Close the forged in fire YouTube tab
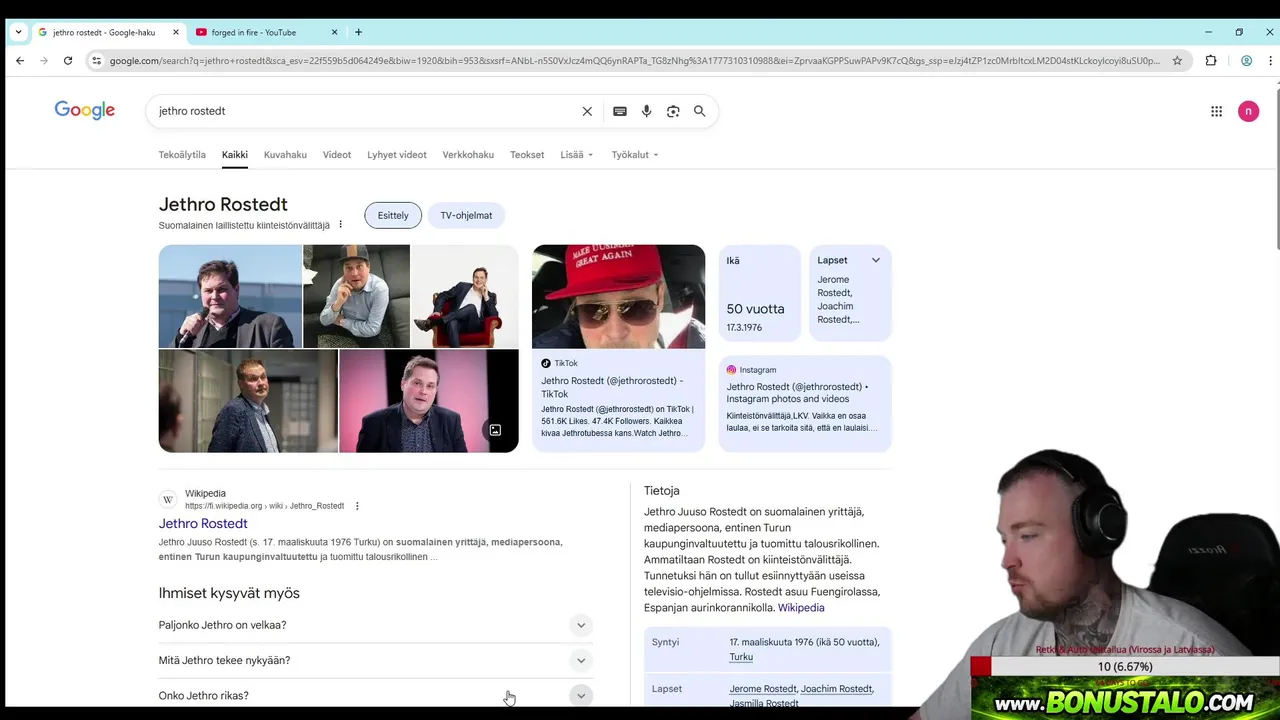This screenshot has height=720, width=1280. 334,32
